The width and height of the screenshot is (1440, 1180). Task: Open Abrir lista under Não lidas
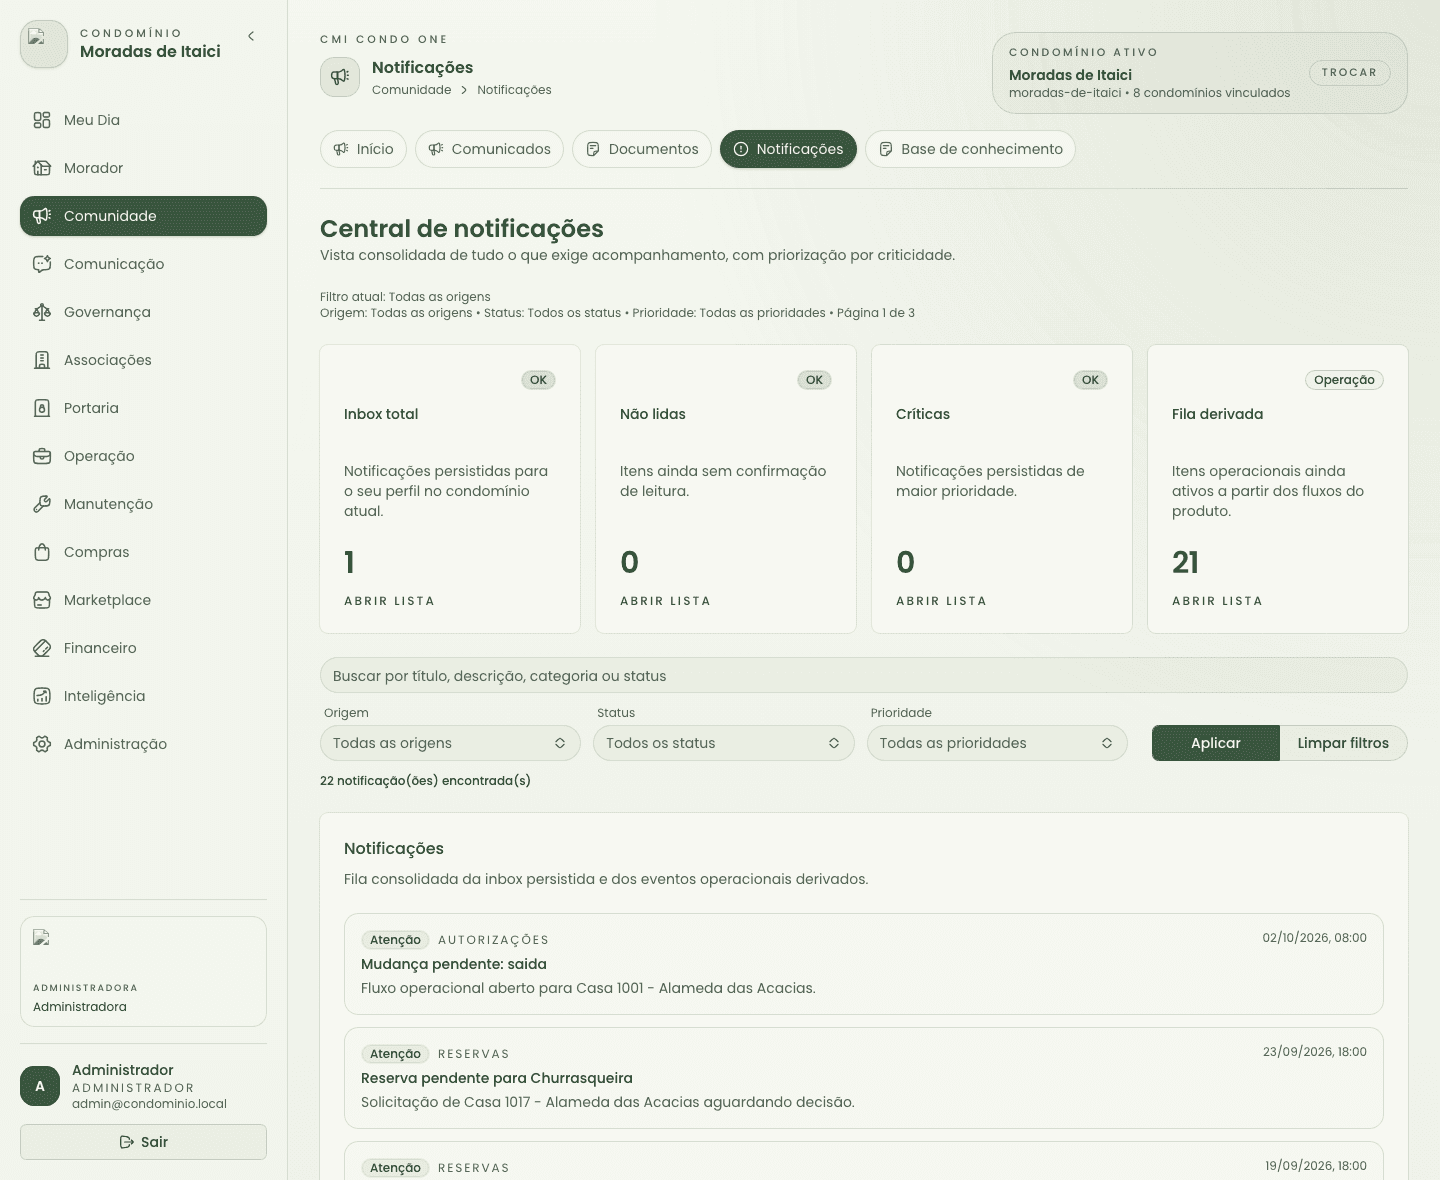click(665, 601)
